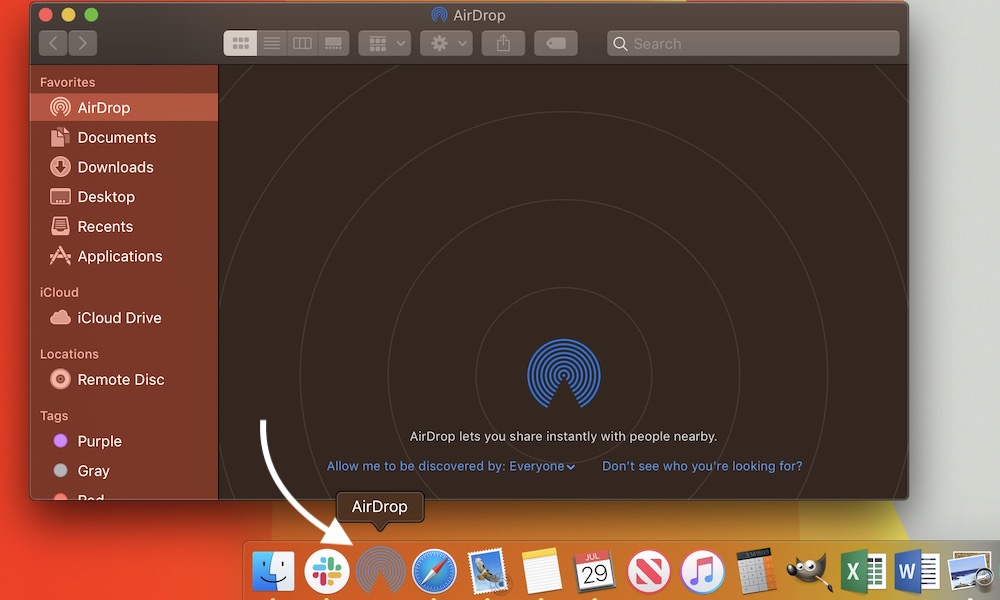The height and width of the screenshot is (600, 1000).
Task: Open the action gear dropdown
Action: point(445,43)
